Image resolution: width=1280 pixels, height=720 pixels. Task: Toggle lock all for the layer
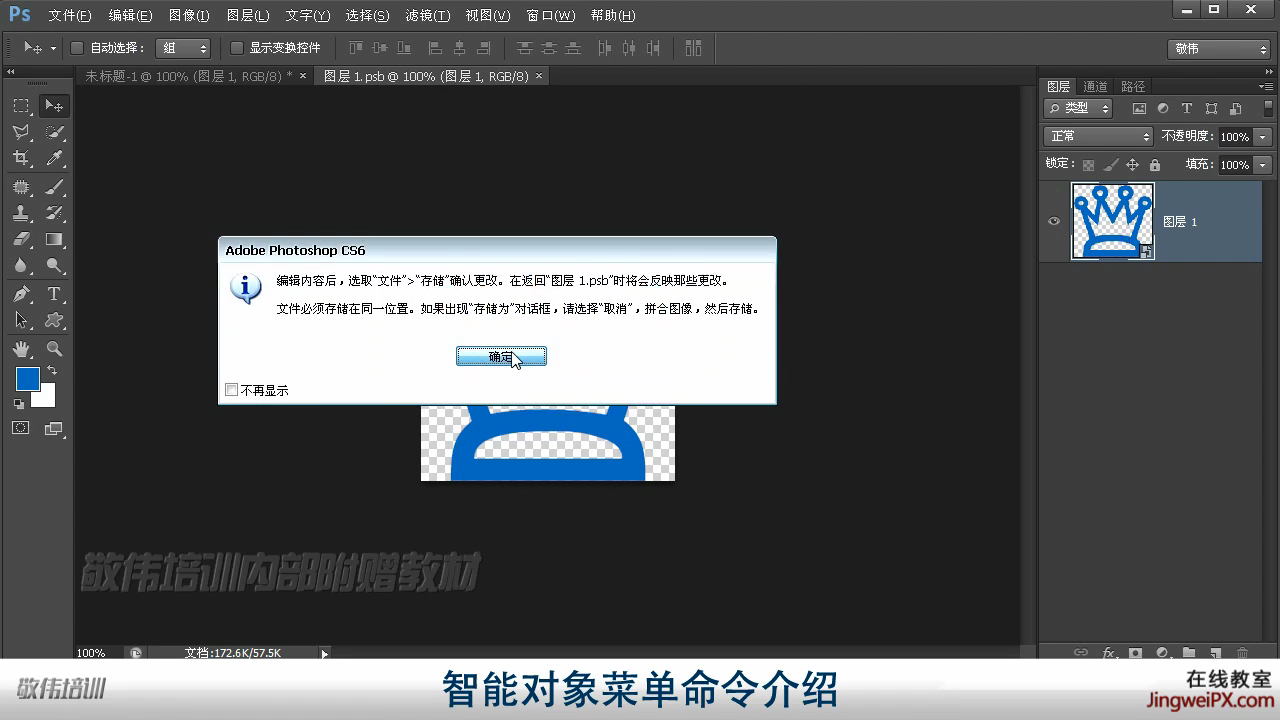point(1155,165)
